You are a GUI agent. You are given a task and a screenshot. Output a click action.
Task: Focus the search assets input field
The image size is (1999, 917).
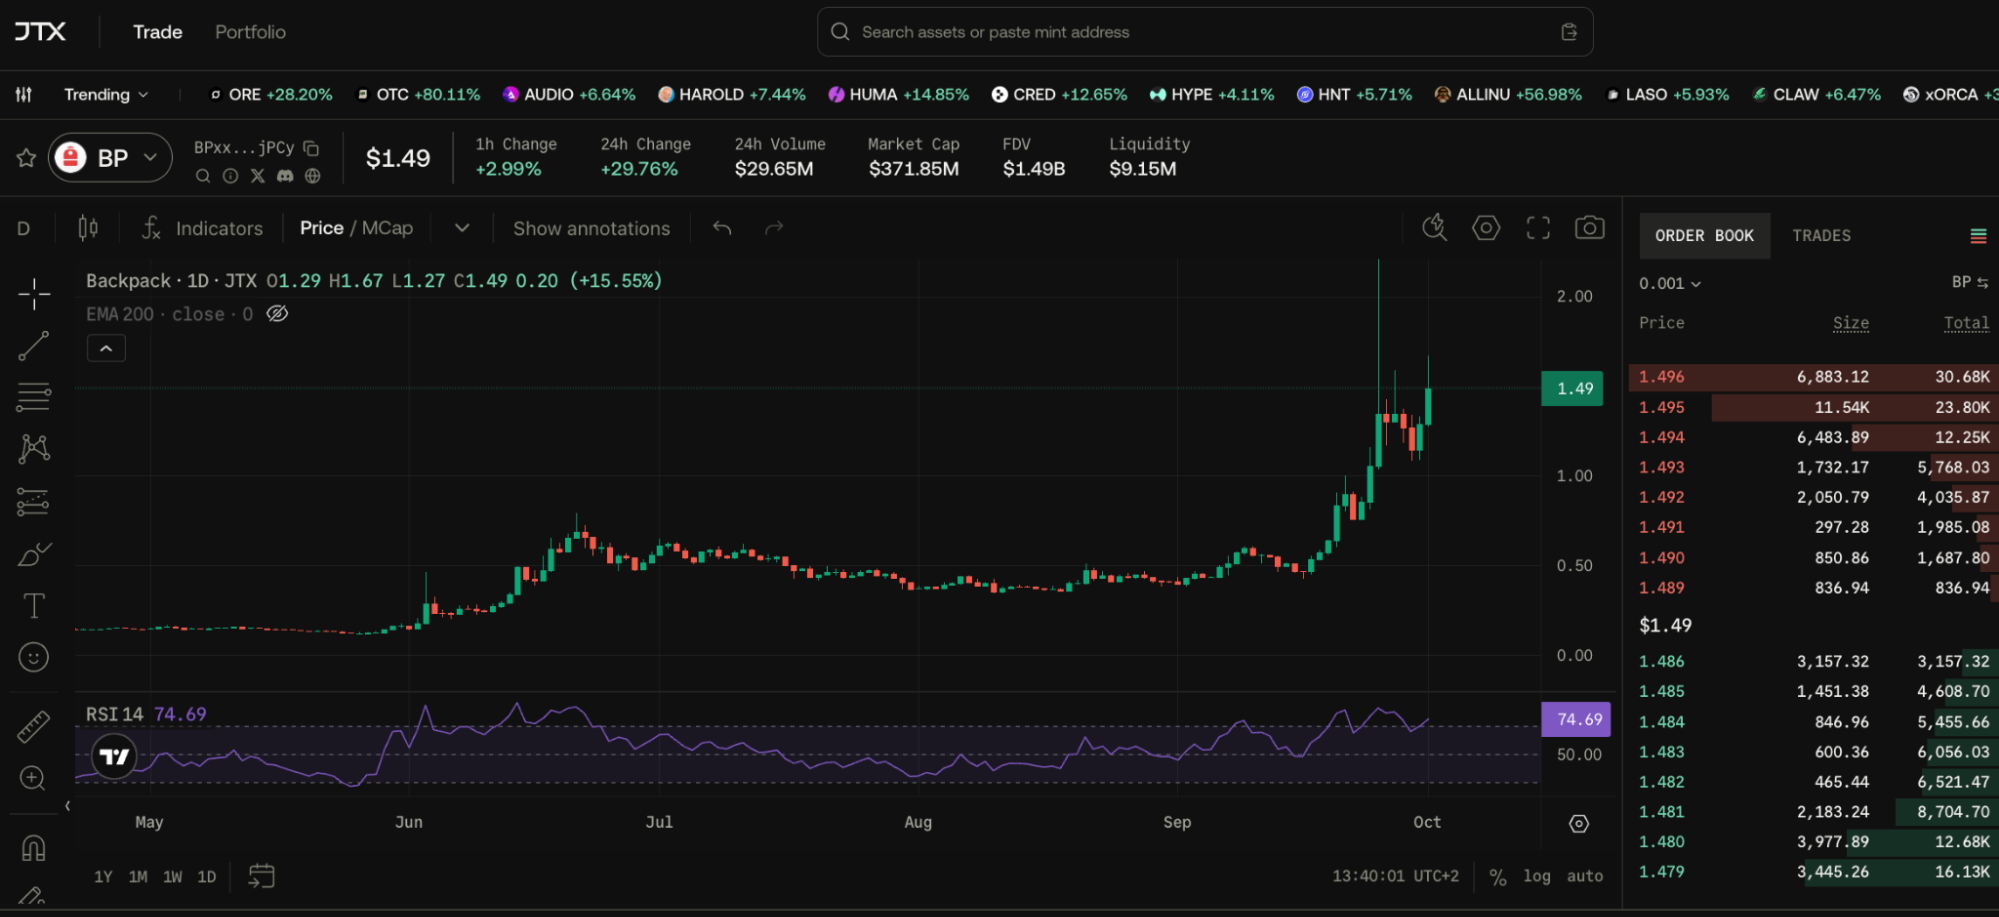coord(1204,32)
